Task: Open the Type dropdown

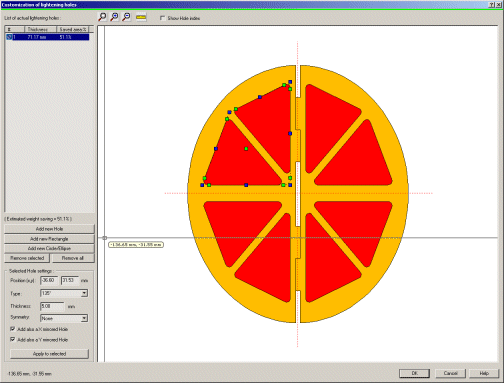Action: coord(84,293)
